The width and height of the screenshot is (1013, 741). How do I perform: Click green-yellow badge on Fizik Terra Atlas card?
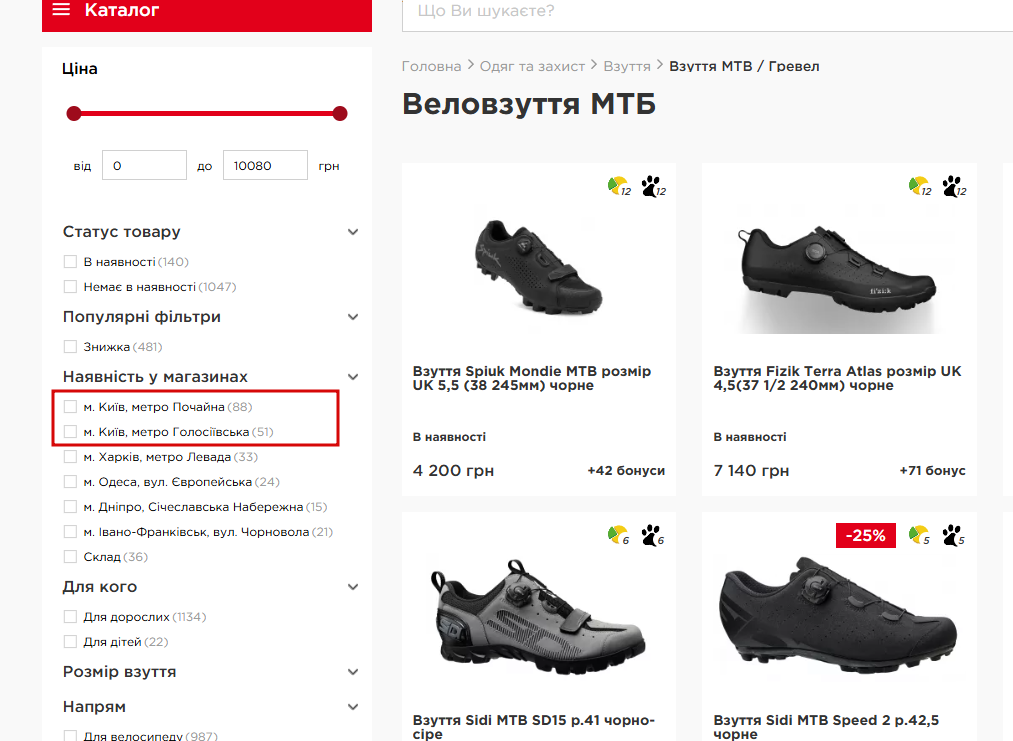[917, 186]
